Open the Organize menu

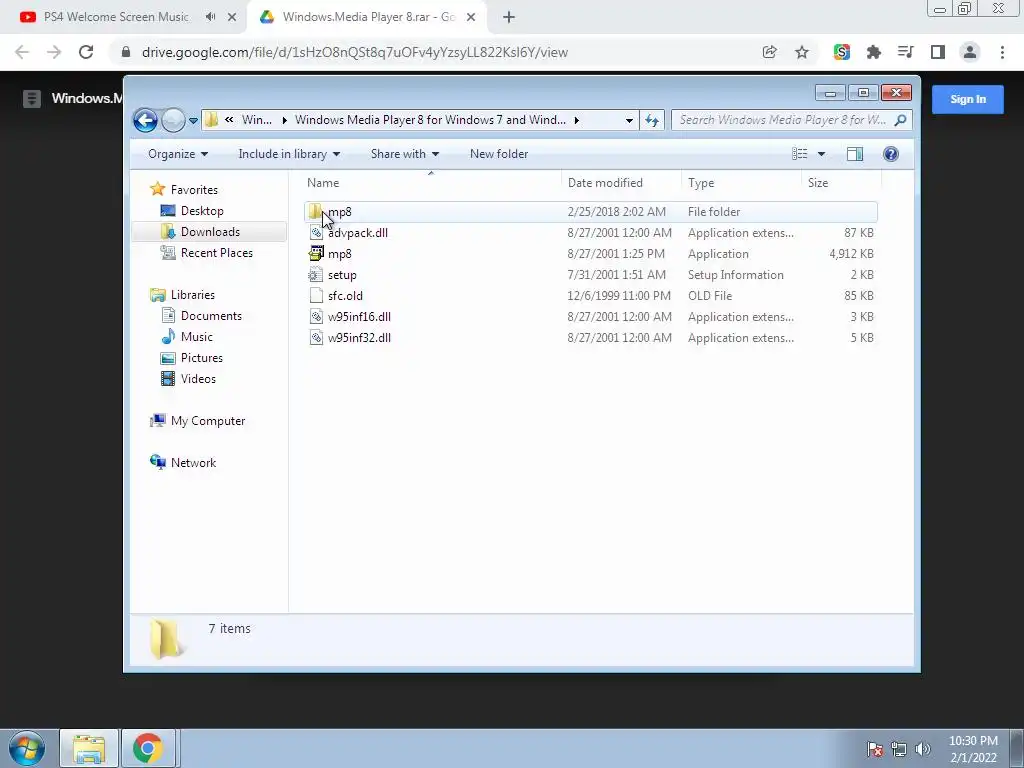coord(178,154)
